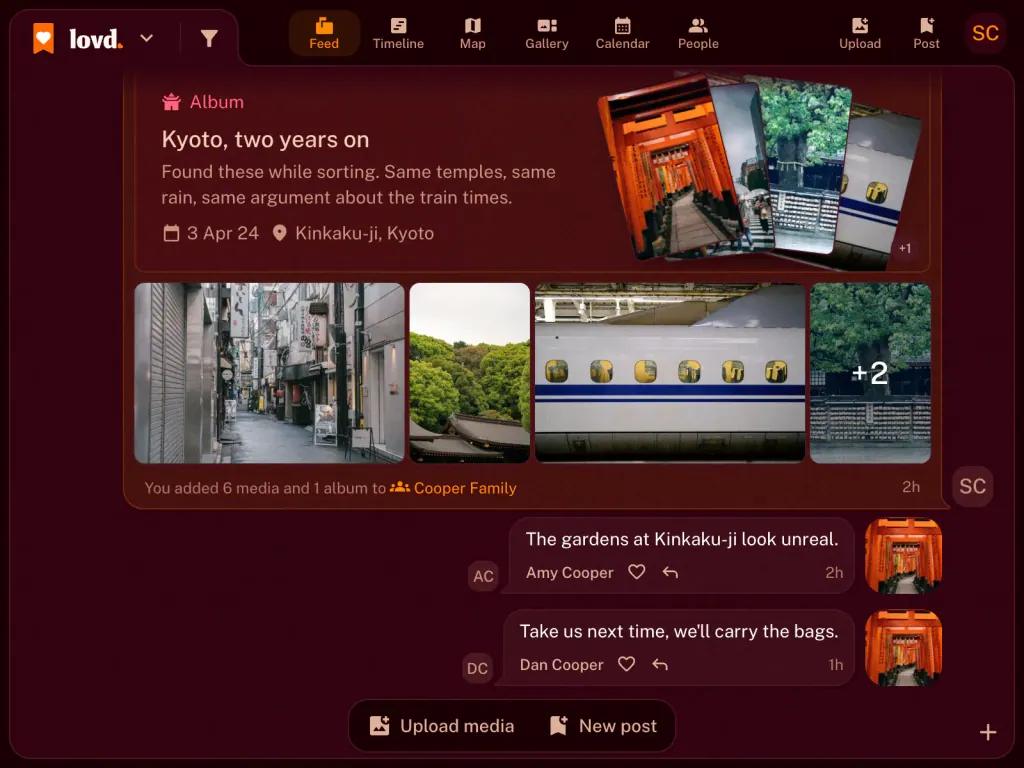Open the Cooper Family group link
Viewport: 1024px width, 768px height.
(x=465, y=488)
